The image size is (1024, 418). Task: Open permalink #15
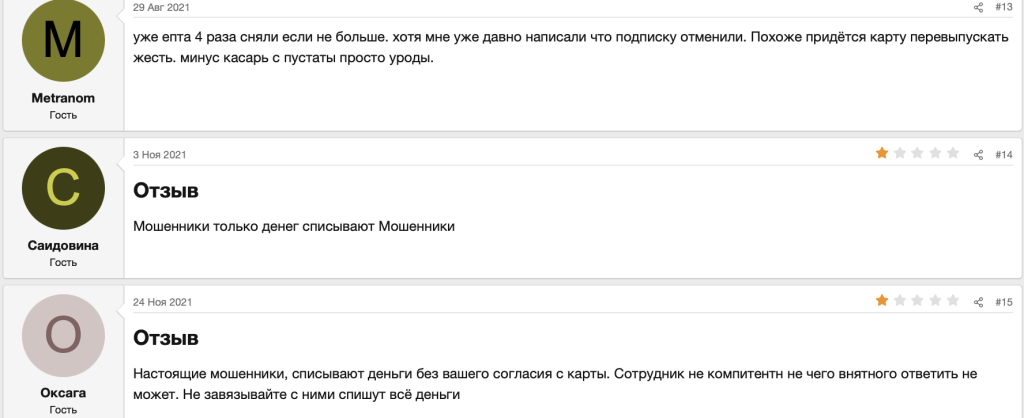[x=1004, y=301]
